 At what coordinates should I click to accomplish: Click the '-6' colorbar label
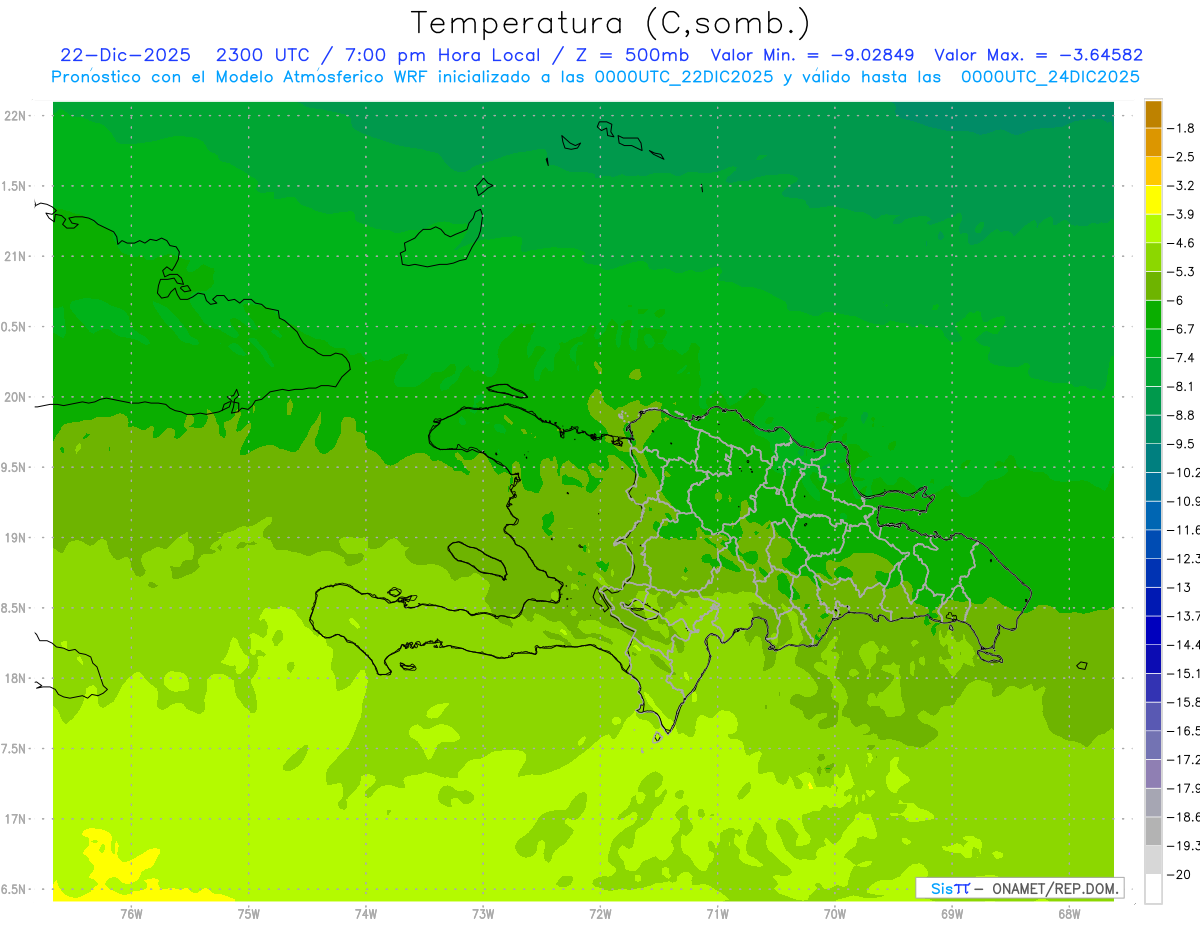[1177, 300]
